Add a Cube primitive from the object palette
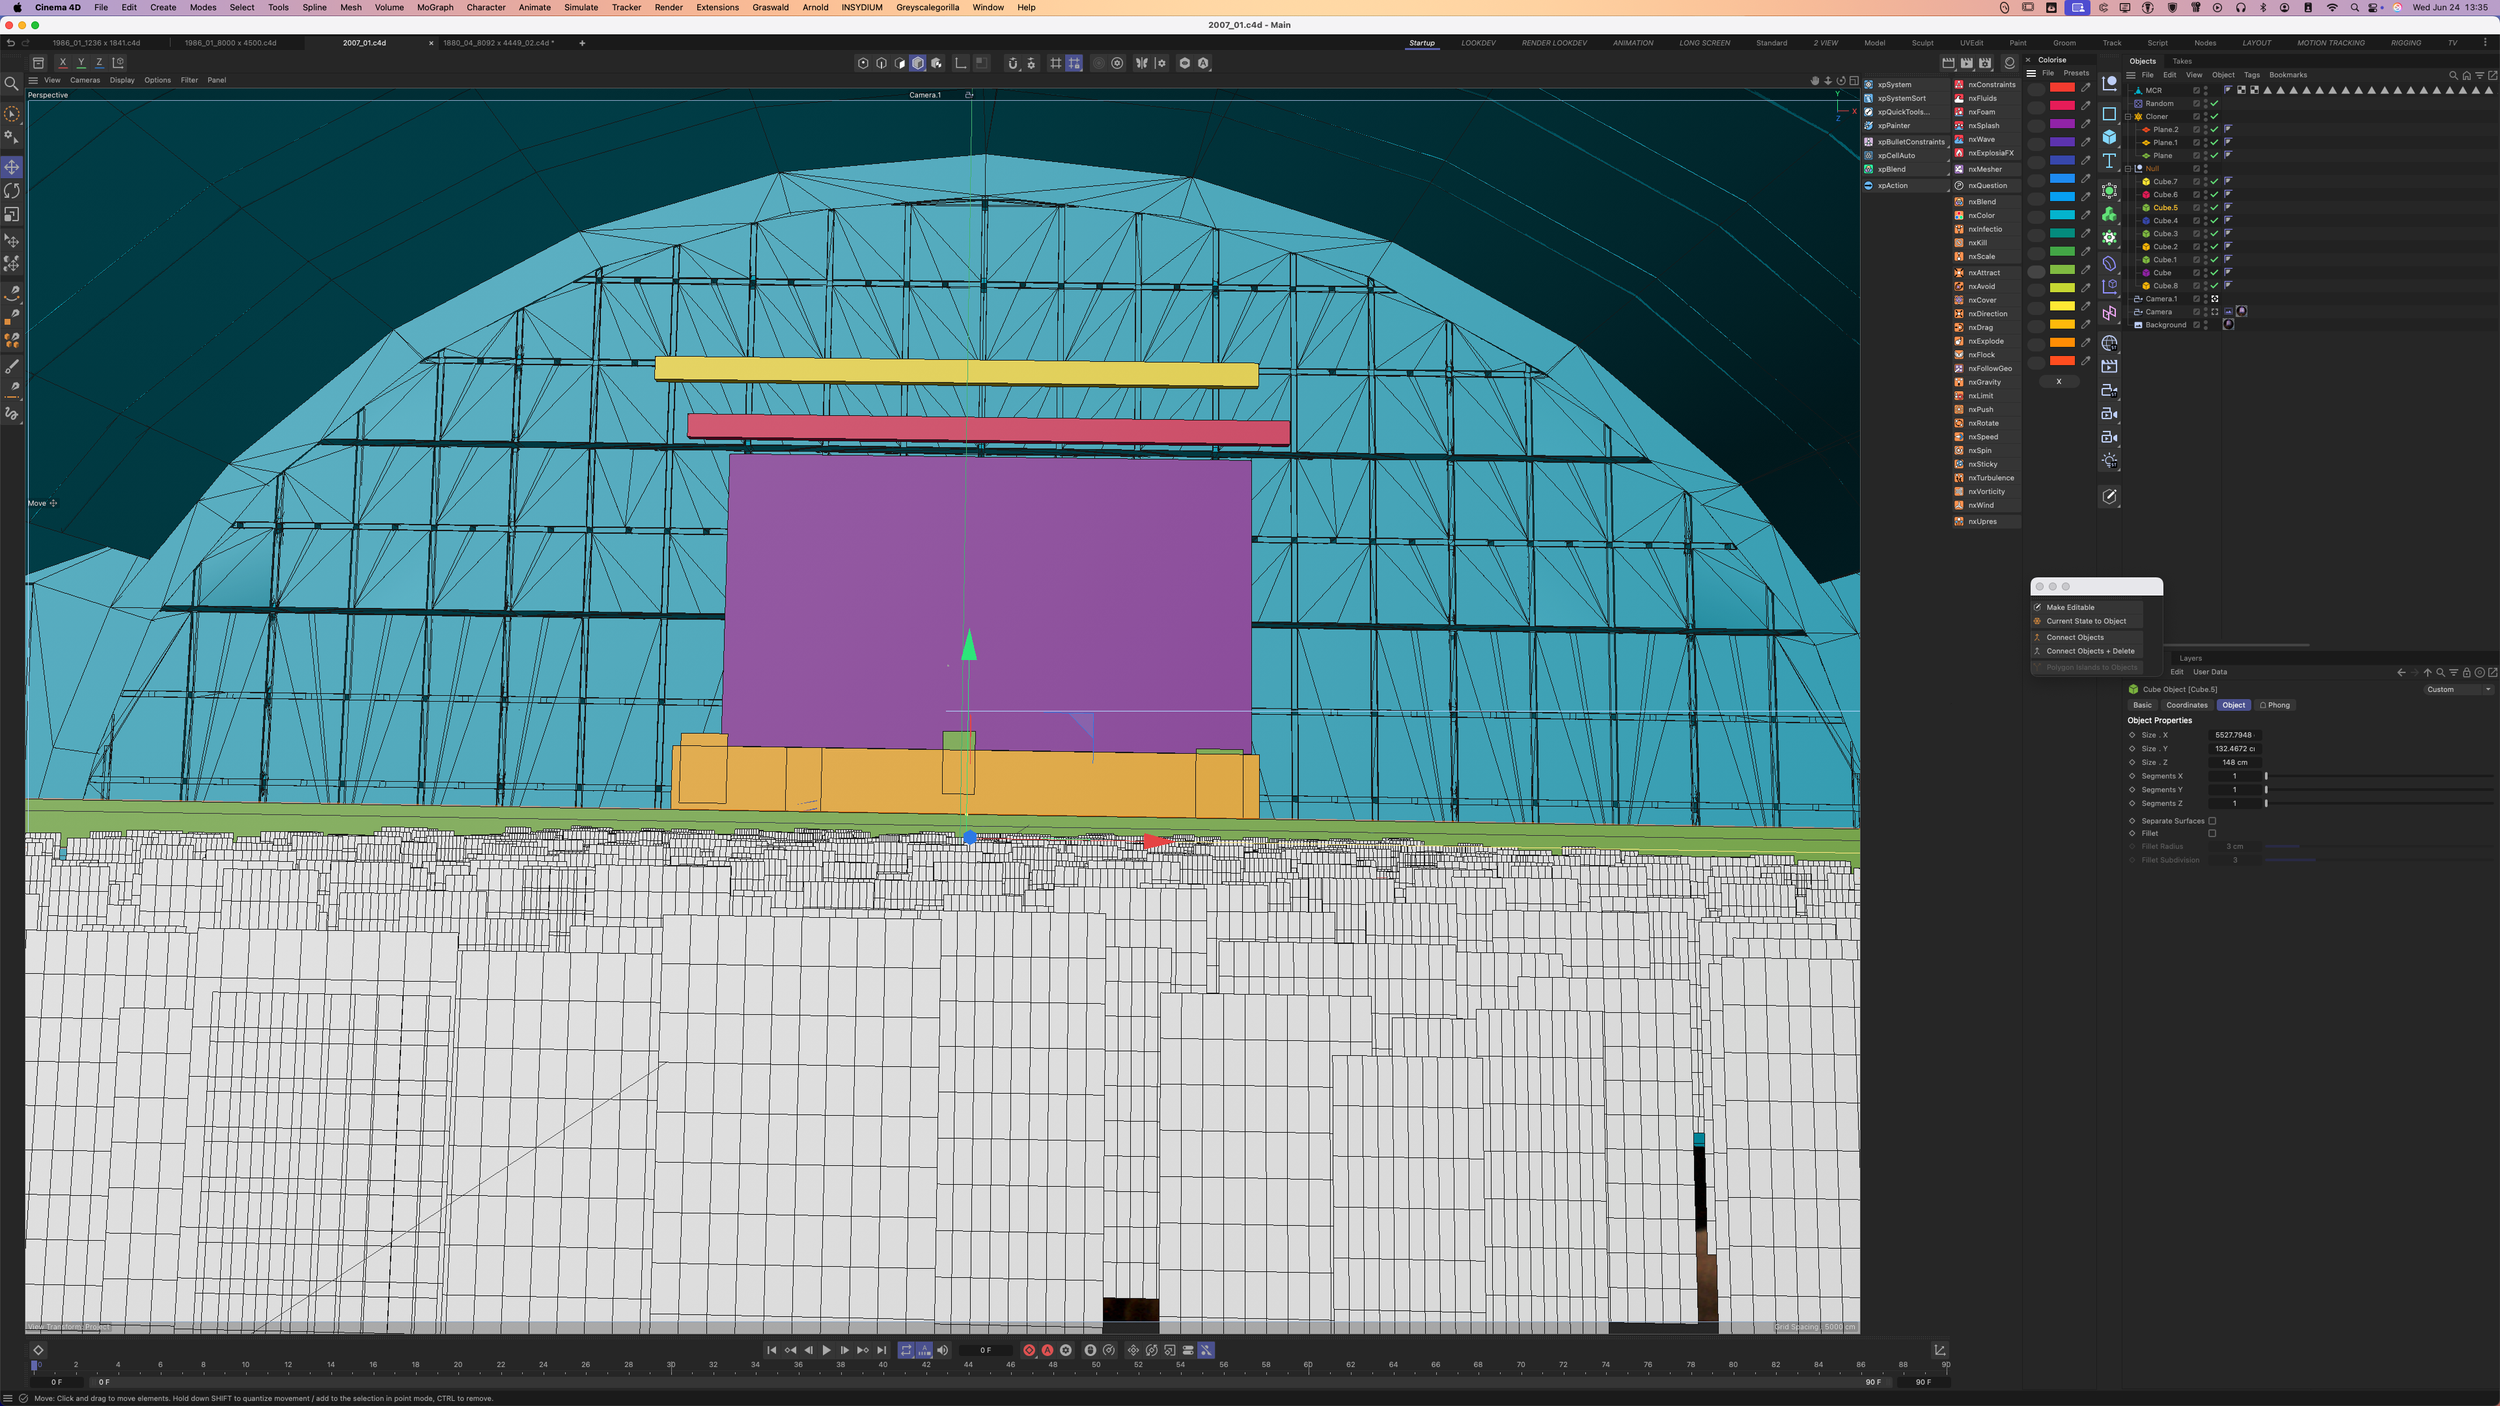 2109,137
